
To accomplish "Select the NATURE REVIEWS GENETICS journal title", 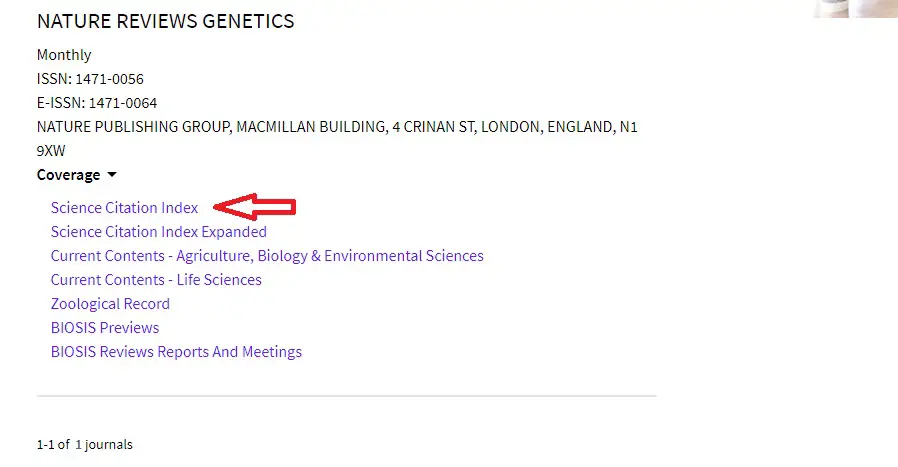I will pos(166,21).
